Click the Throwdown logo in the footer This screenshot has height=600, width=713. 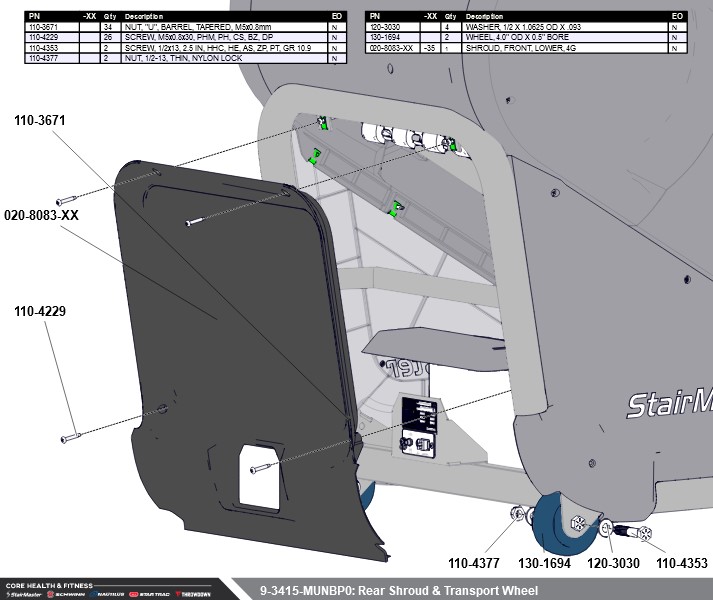pos(191,593)
